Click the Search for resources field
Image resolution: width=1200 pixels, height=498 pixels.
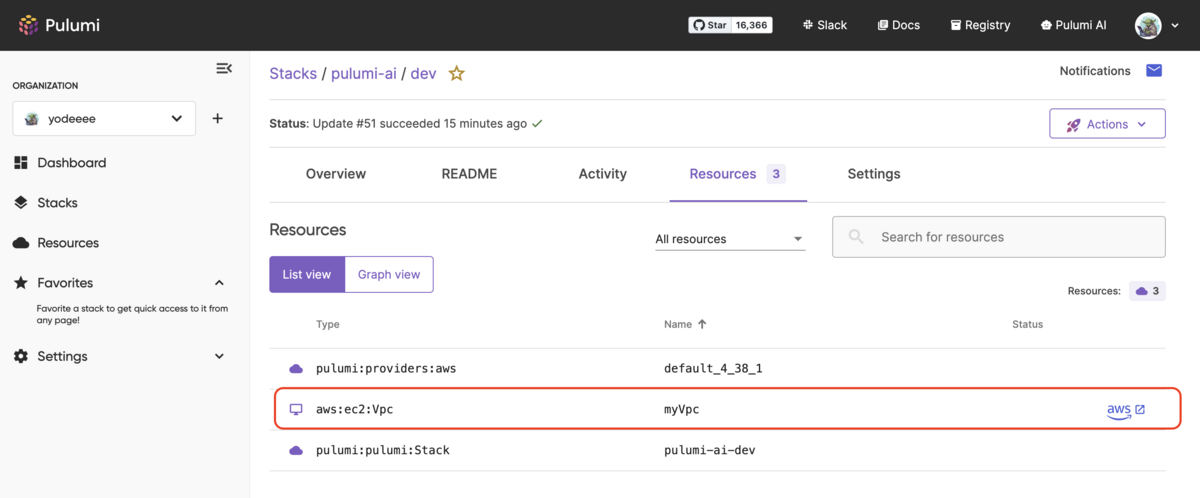click(x=1000, y=237)
